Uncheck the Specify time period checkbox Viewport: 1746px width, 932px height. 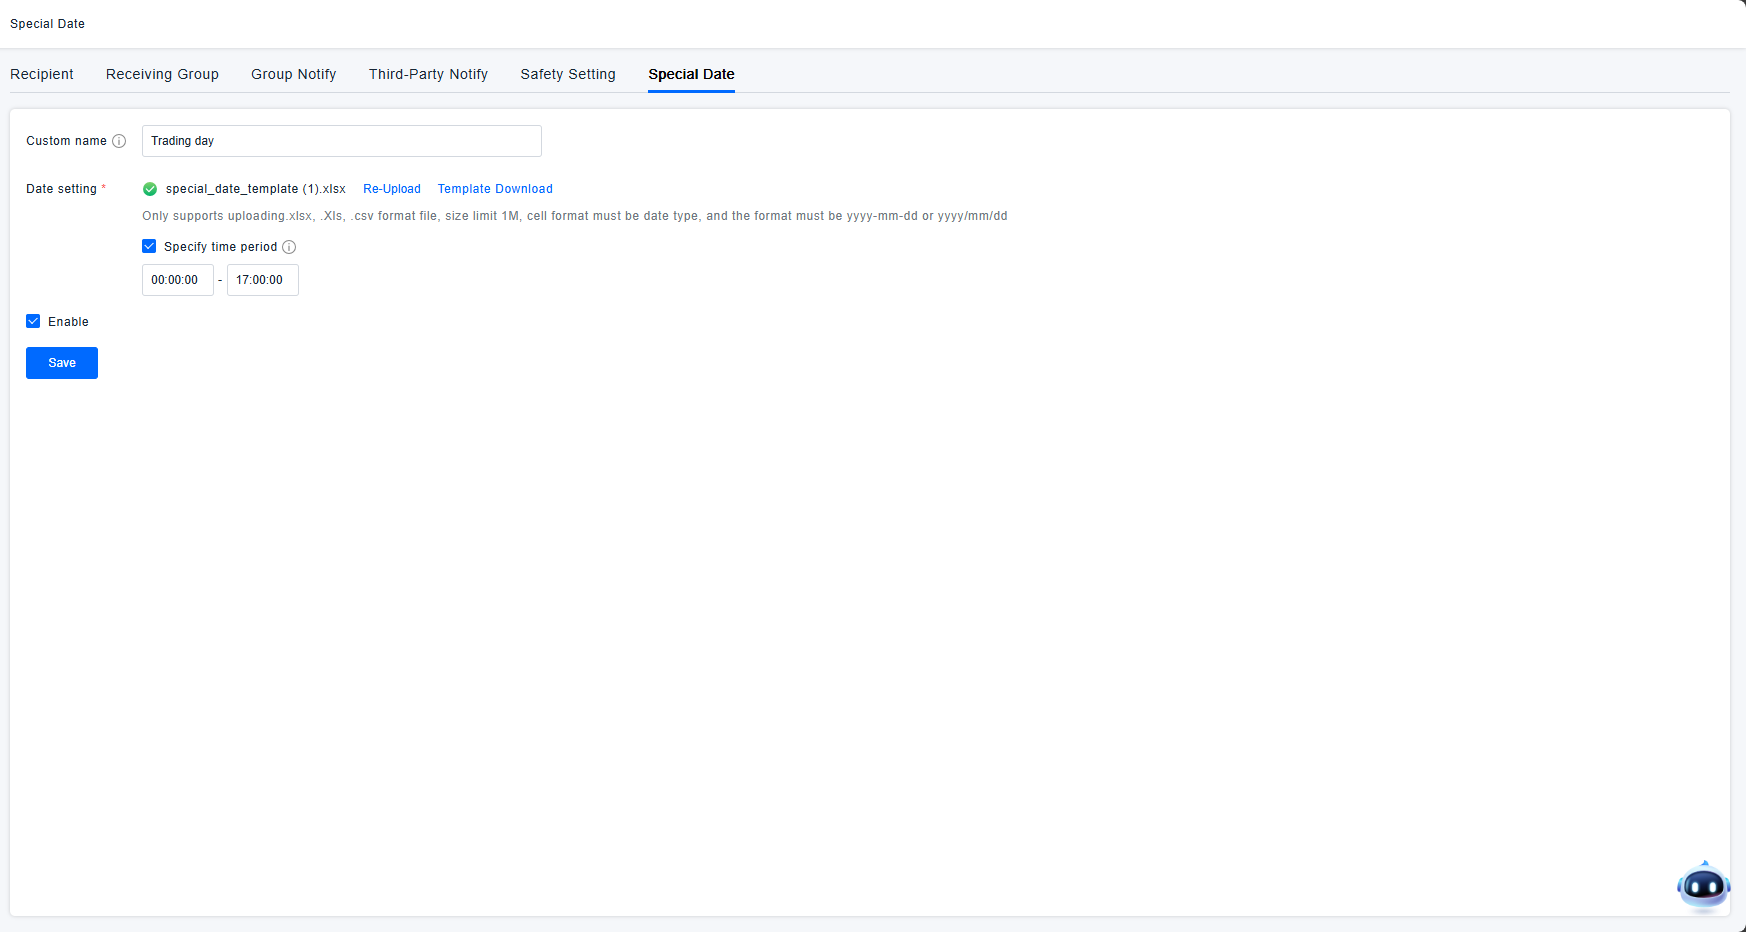click(149, 246)
